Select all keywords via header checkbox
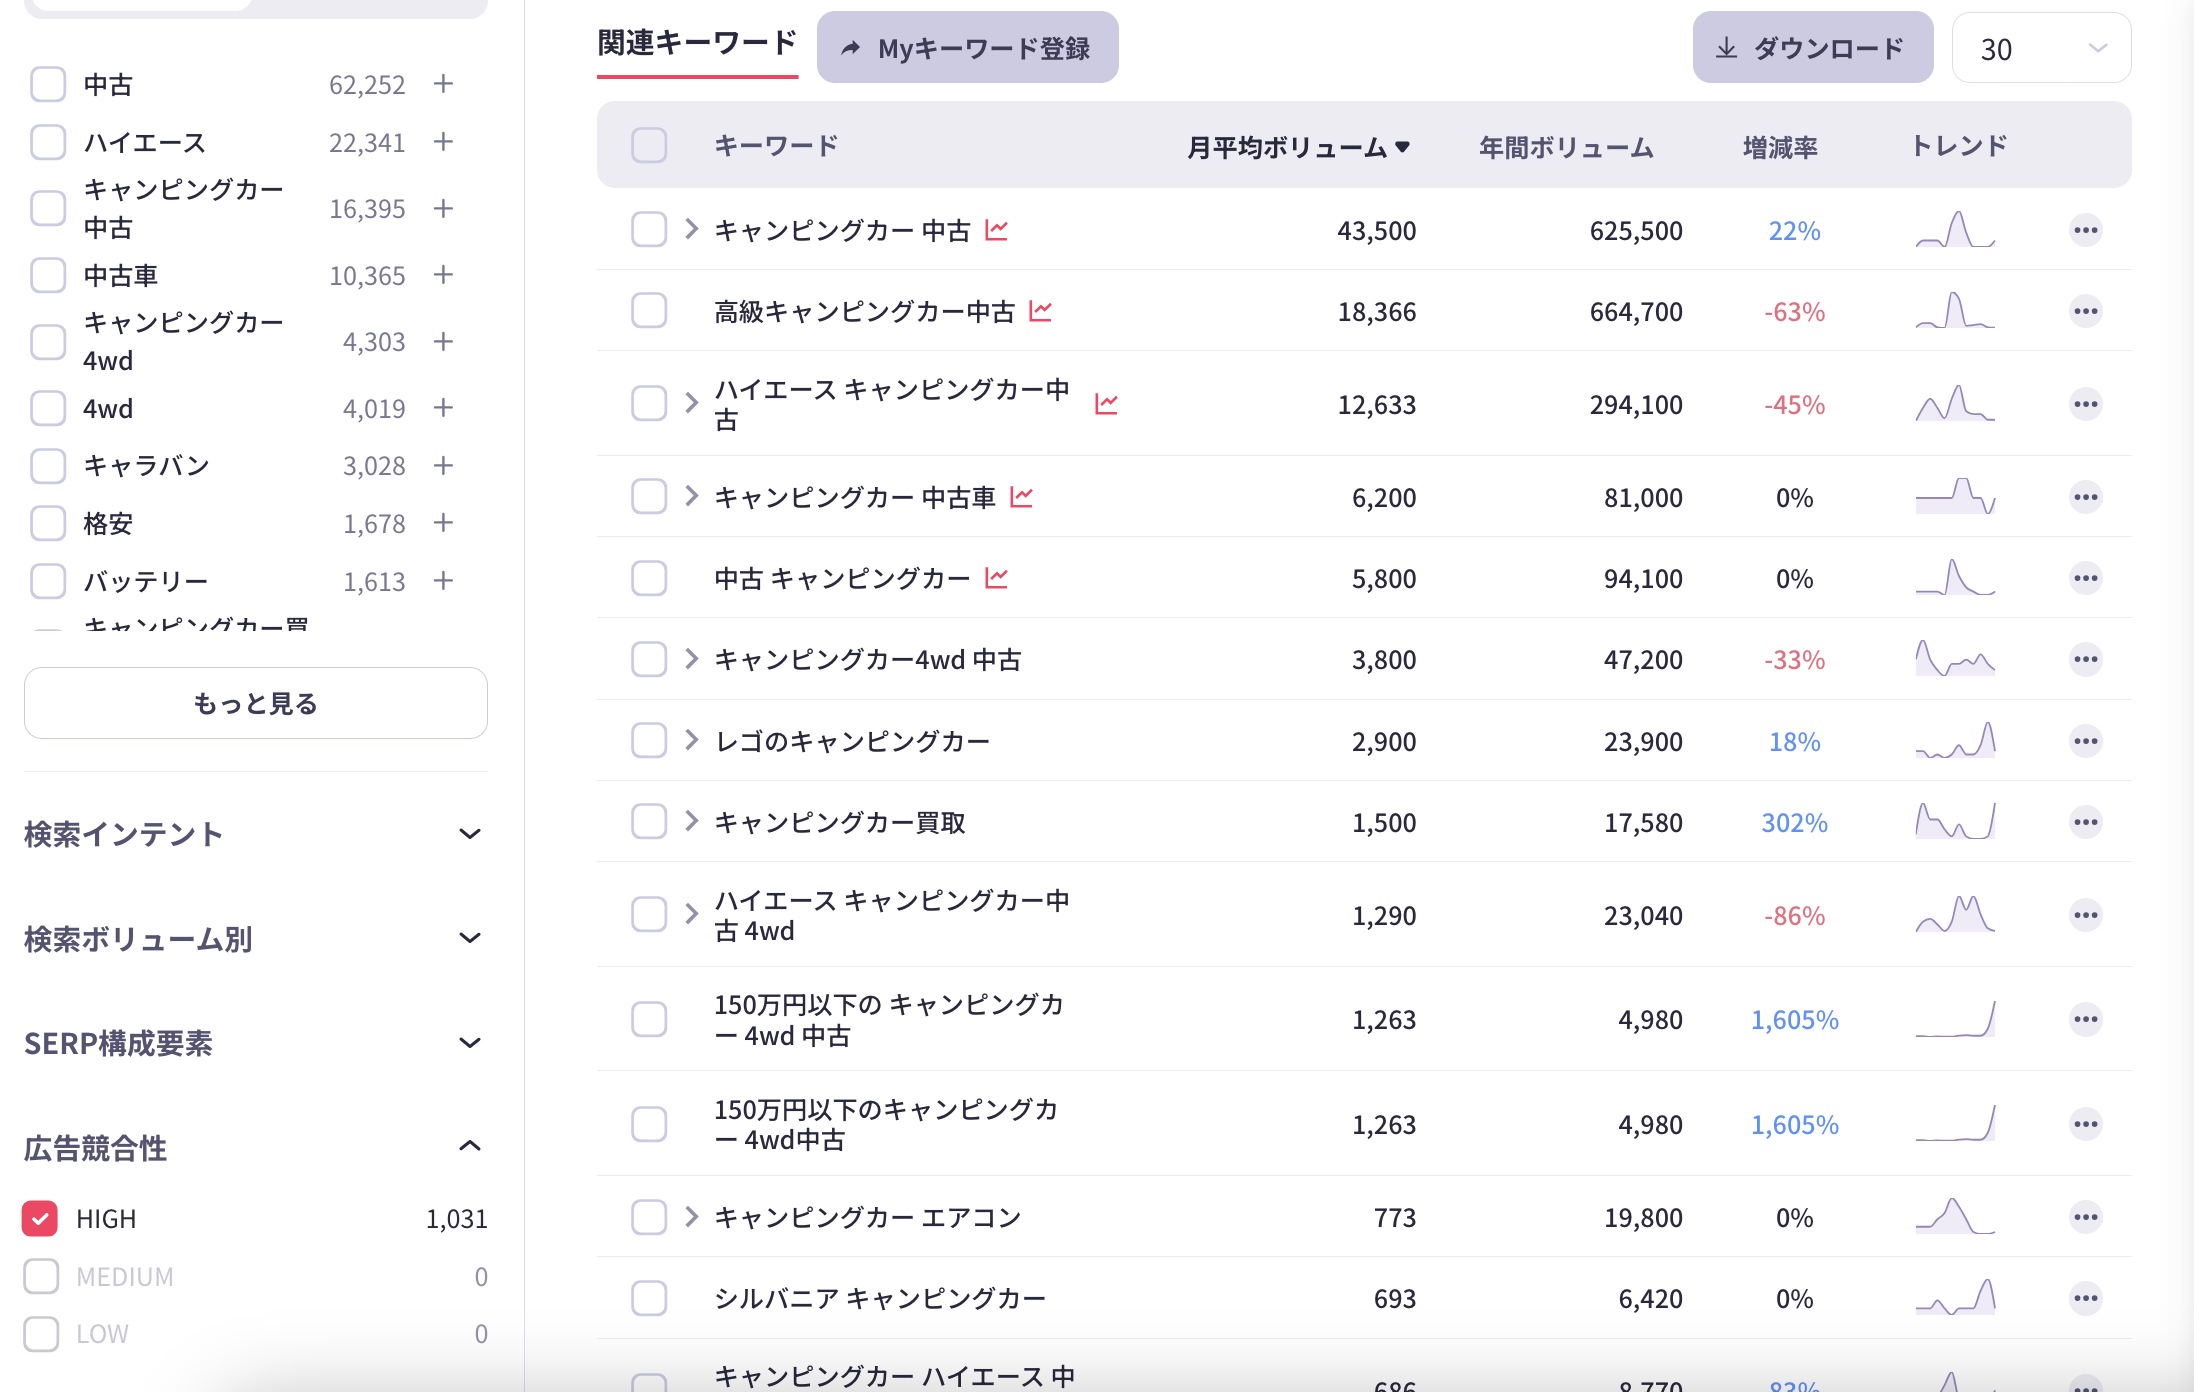 (x=648, y=145)
